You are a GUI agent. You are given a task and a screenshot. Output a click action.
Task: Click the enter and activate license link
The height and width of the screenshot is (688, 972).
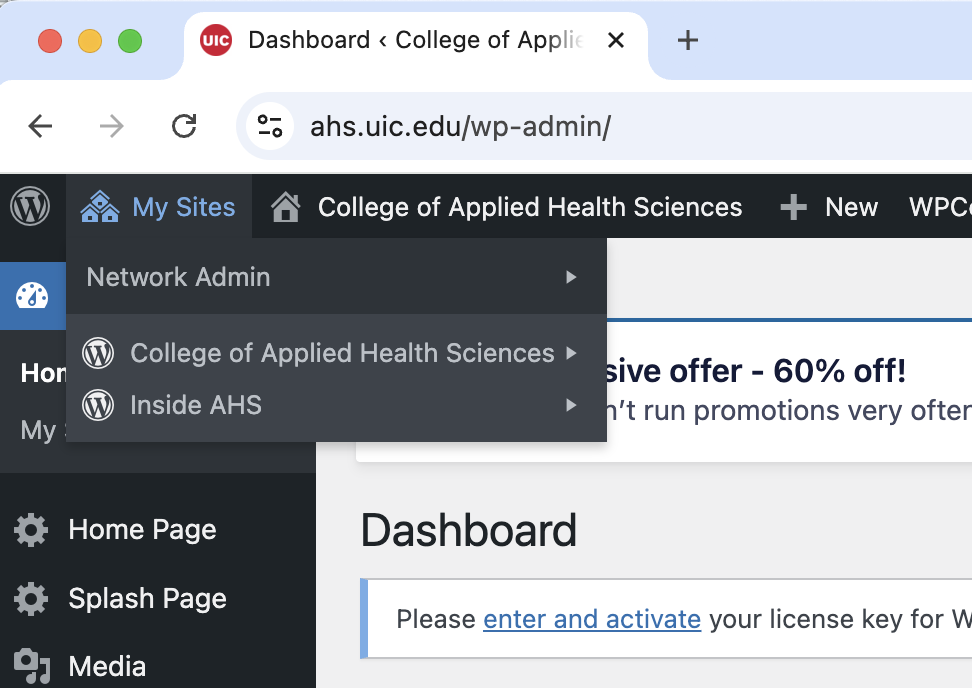click(592, 619)
